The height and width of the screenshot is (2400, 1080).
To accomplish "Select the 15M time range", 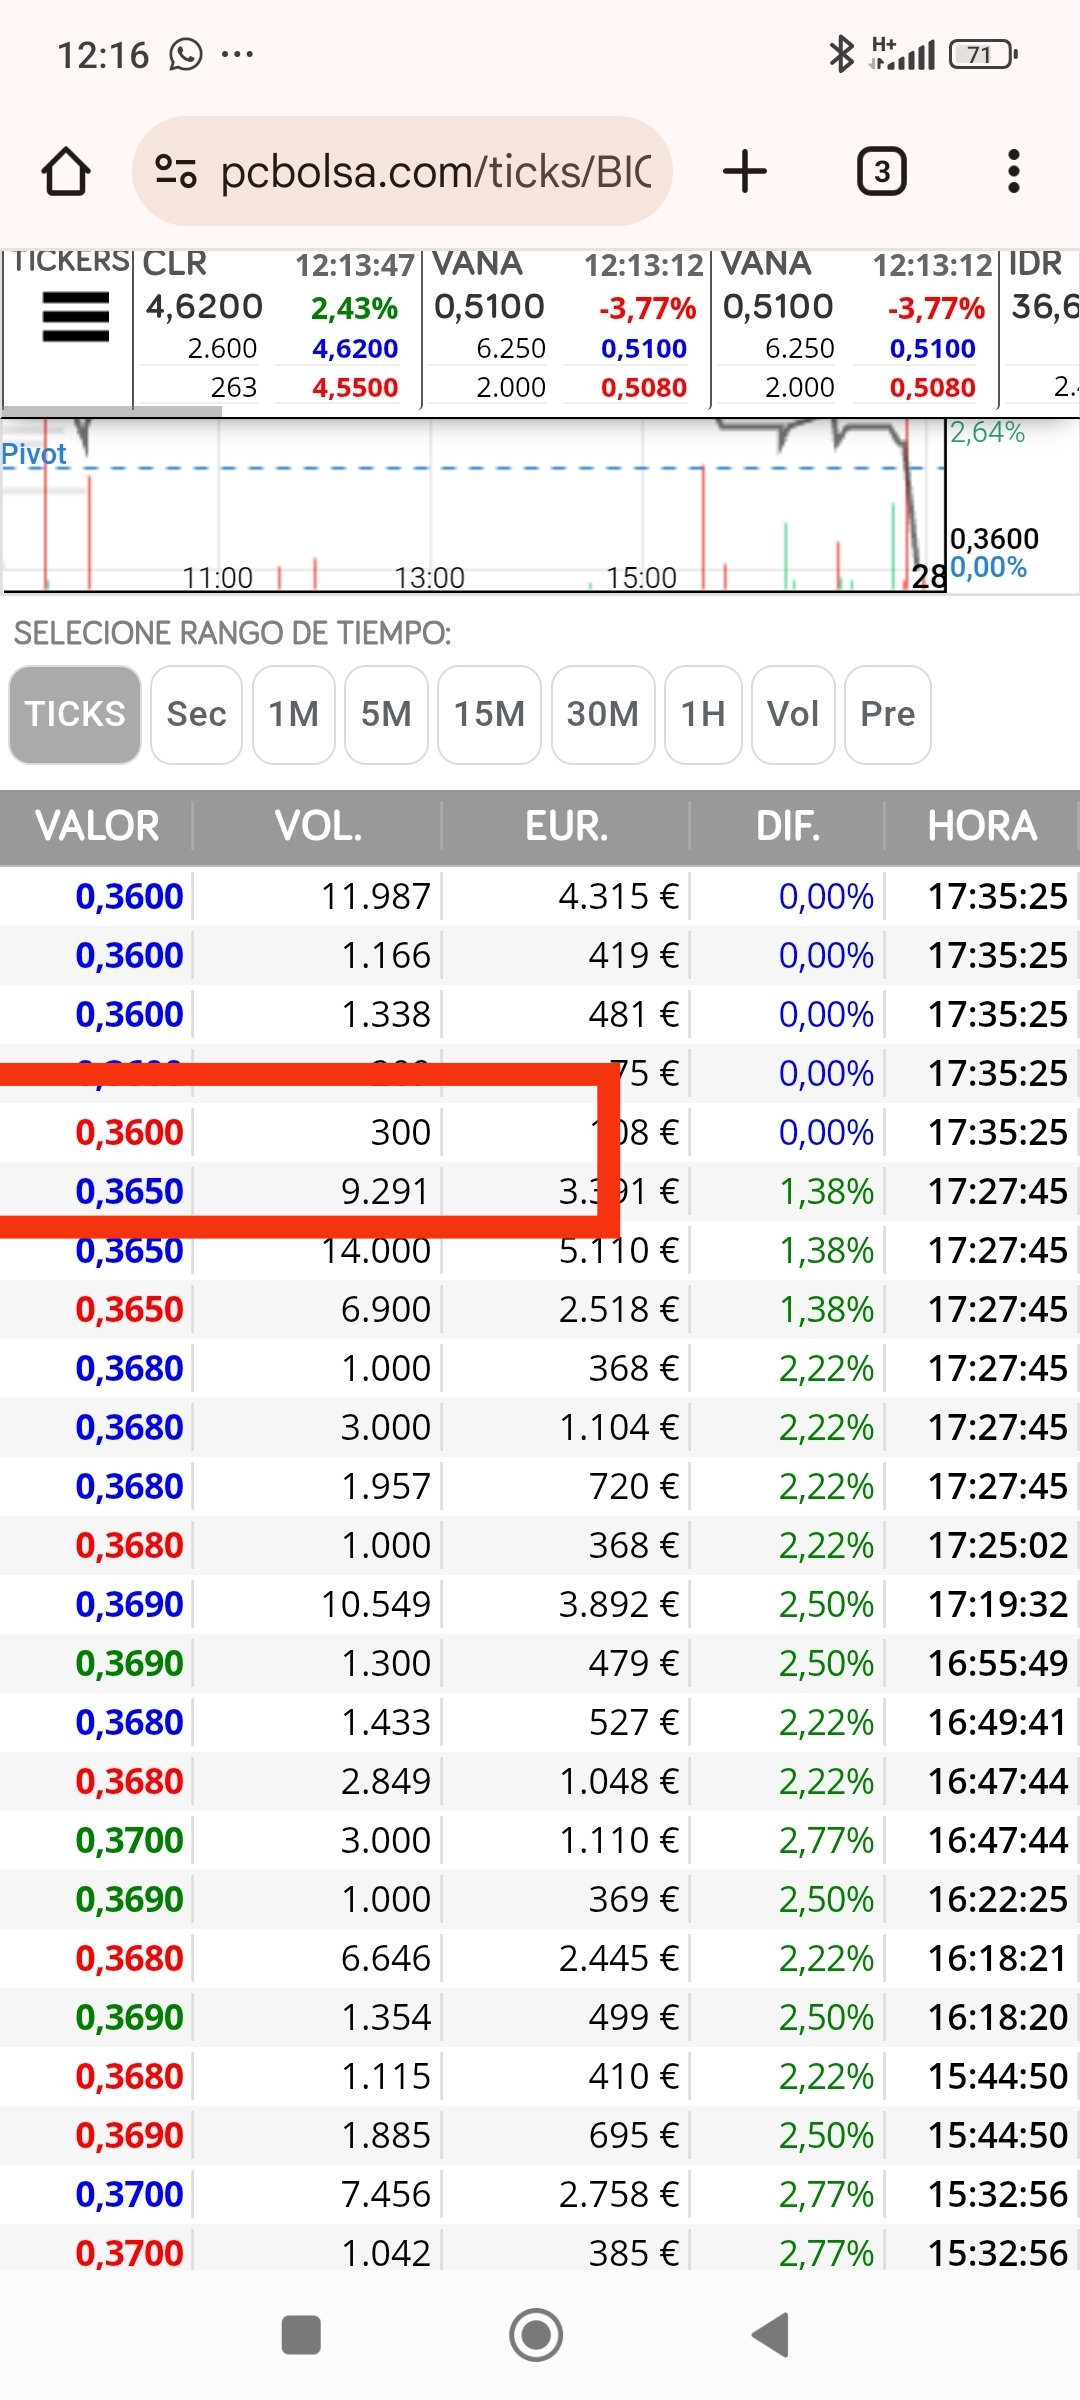I will click(489, 715).
